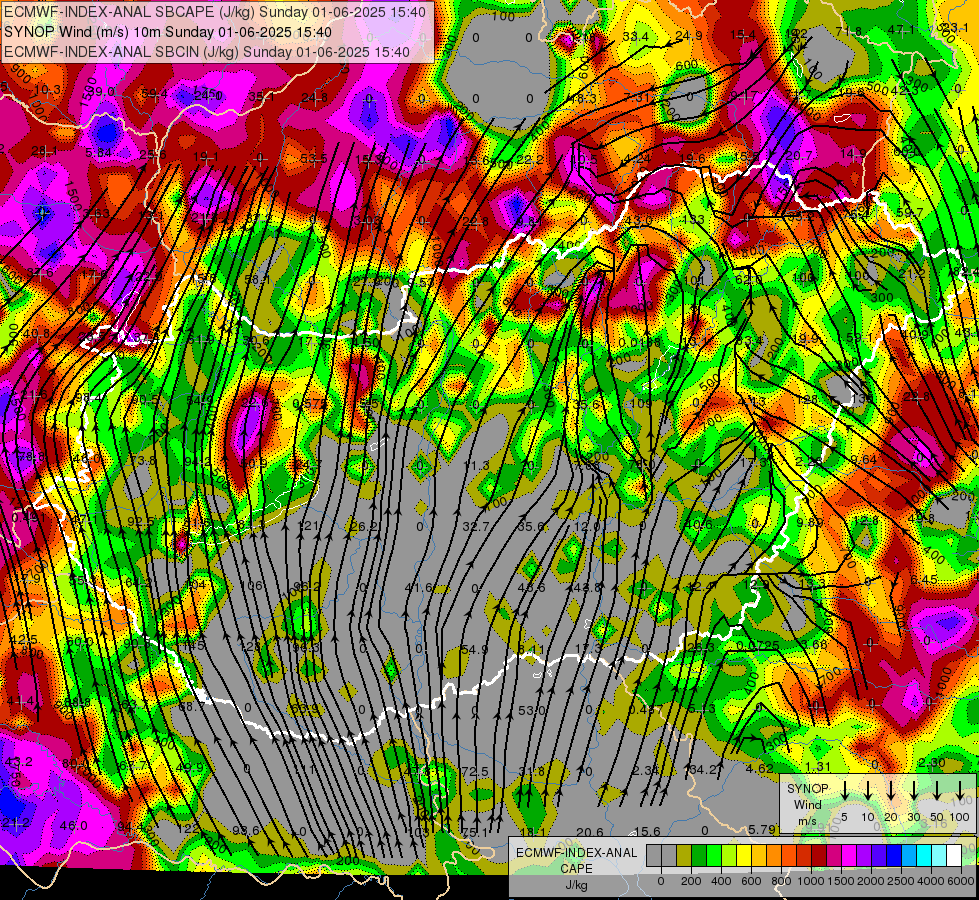Click the 'ECMWF-INDEX-ANAL CAPE' legend label
This screenshot has width=979, height=900.
pos(576,861)
